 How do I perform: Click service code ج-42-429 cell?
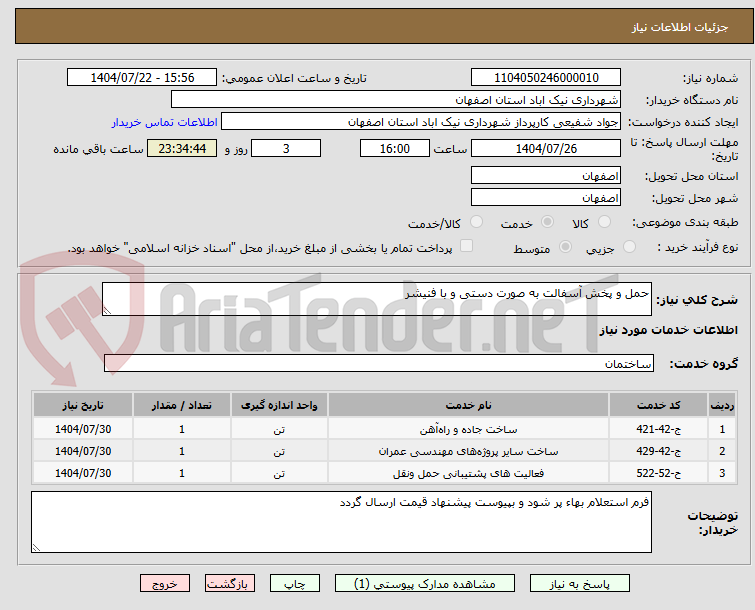coord(658,451)
